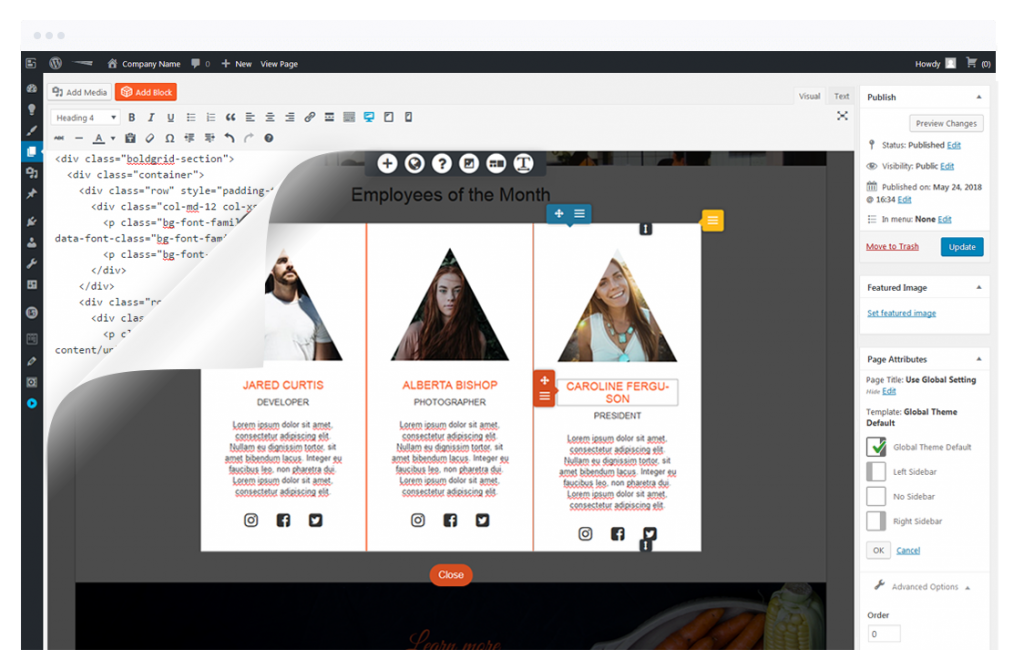Click the Update button to save changes
1024x650 pixels.
pyautogui.click(x=961, y=246)
